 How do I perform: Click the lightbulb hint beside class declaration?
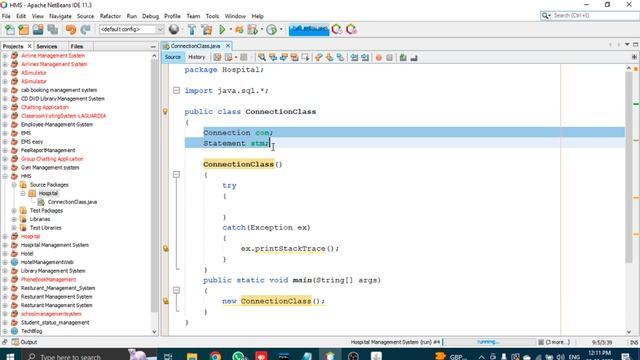point(165,111)
